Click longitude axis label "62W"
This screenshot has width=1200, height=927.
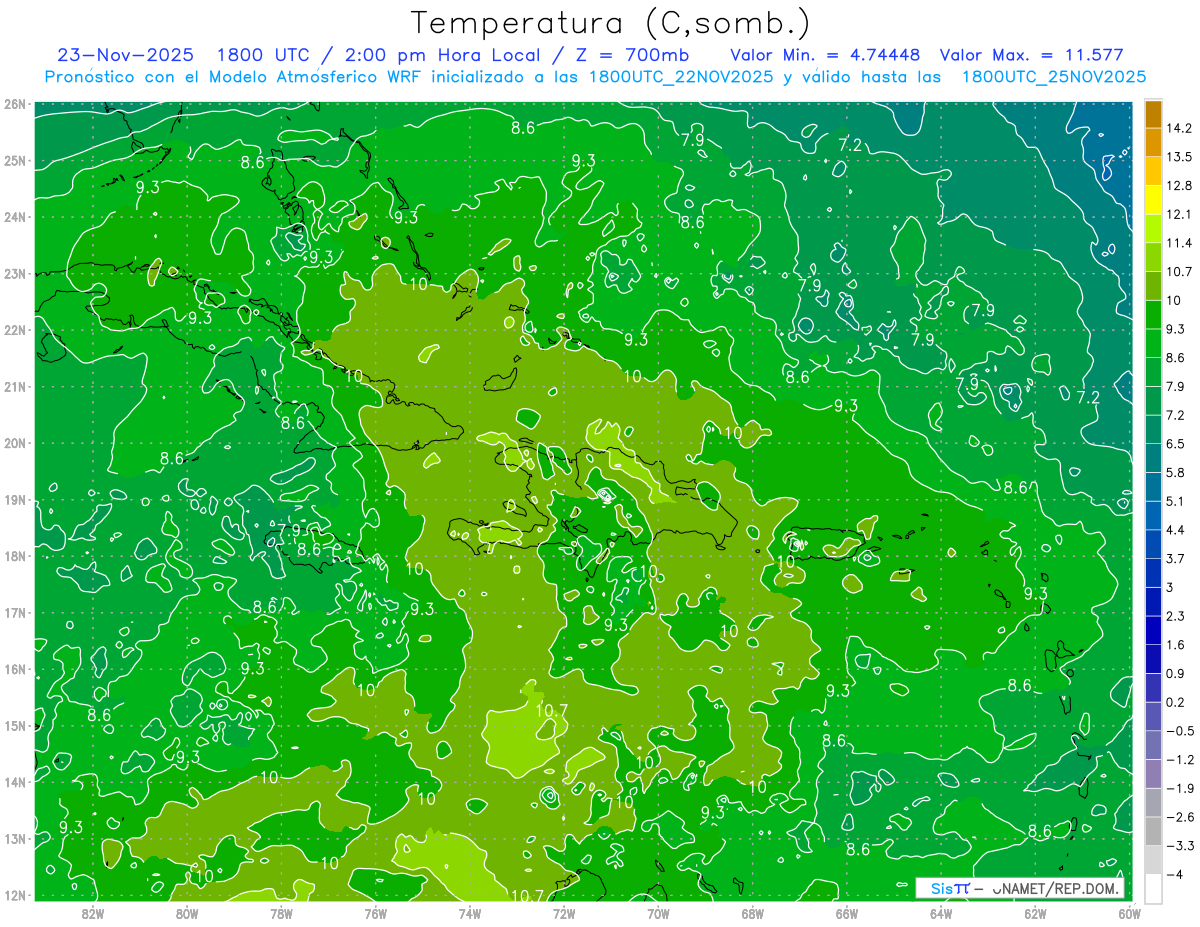(1035, 913)
